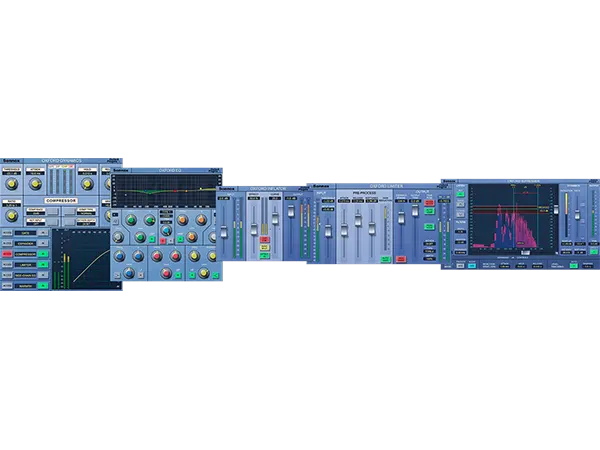Adjust the grey filter knob in Oxford EQ
600x450 pixels.
click(x=118, y=237)
